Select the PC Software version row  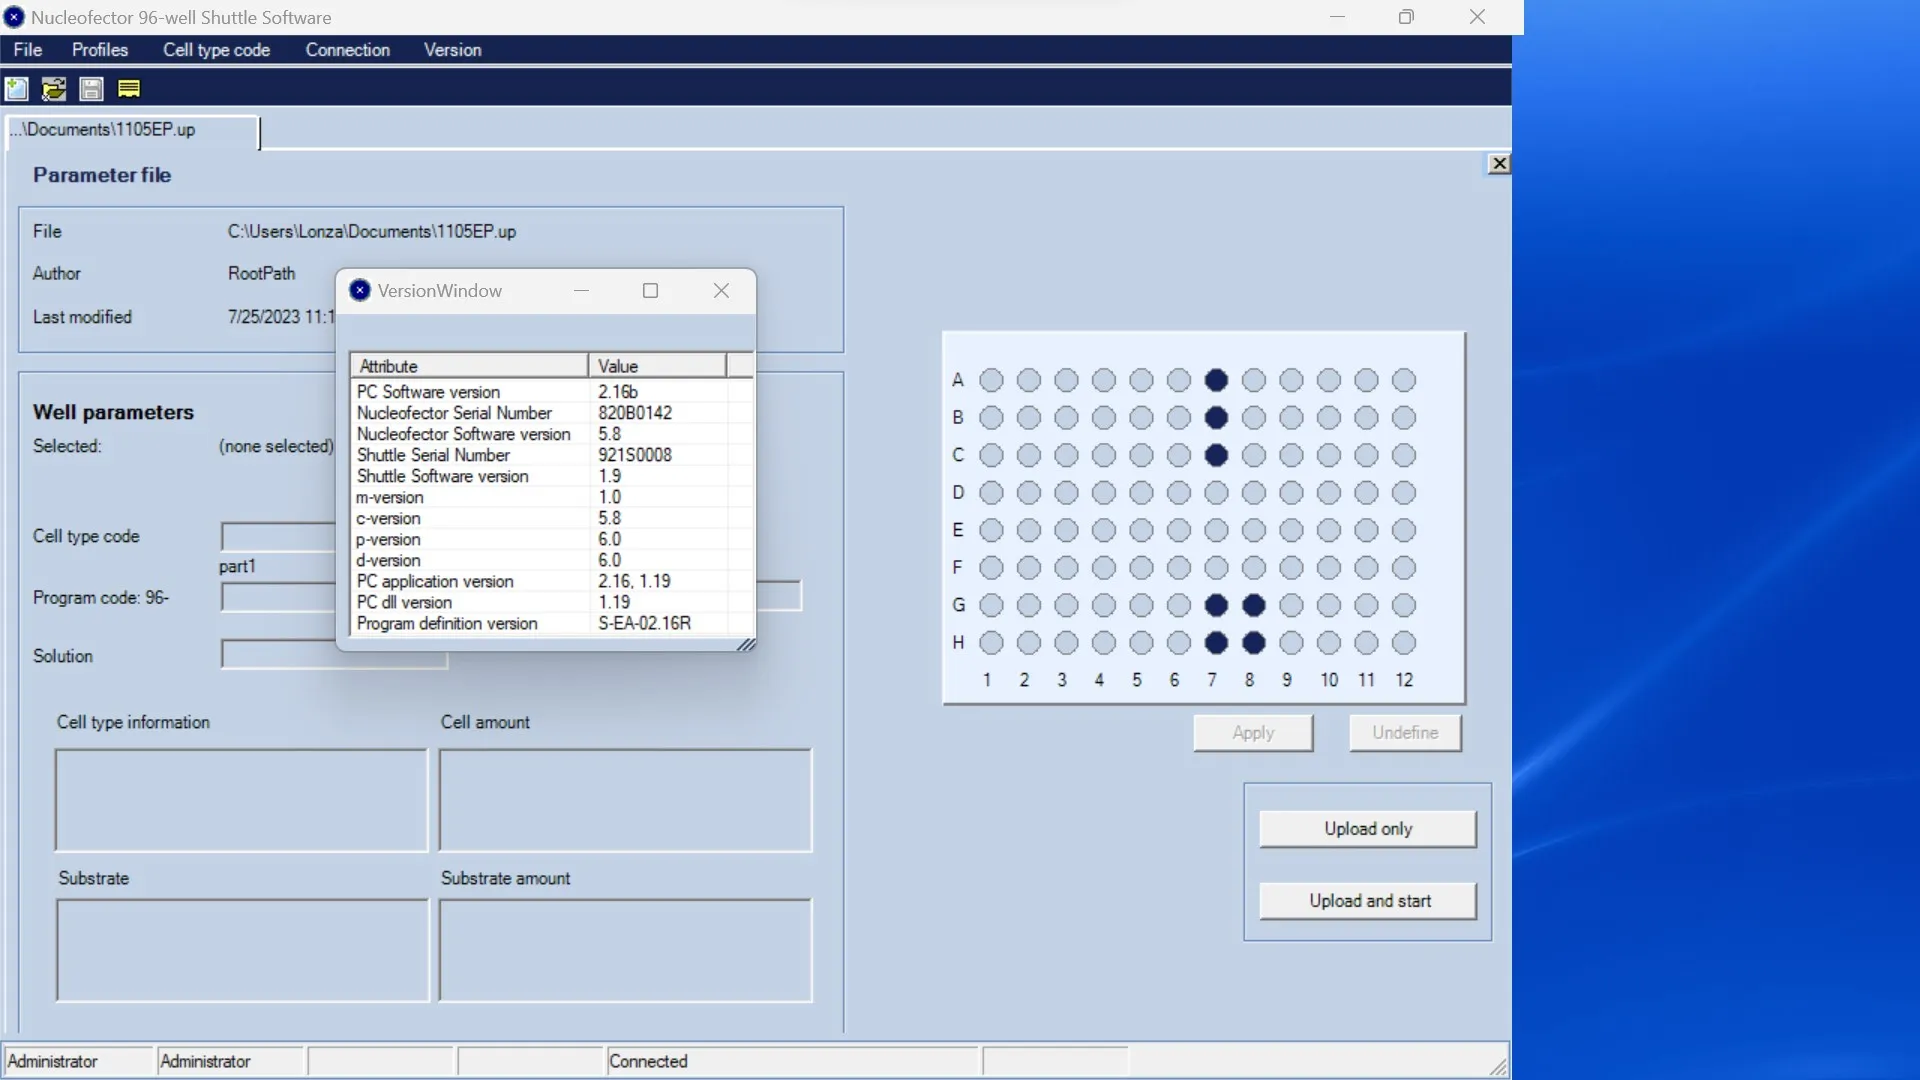pyautogui.click(x=552, y=392)
